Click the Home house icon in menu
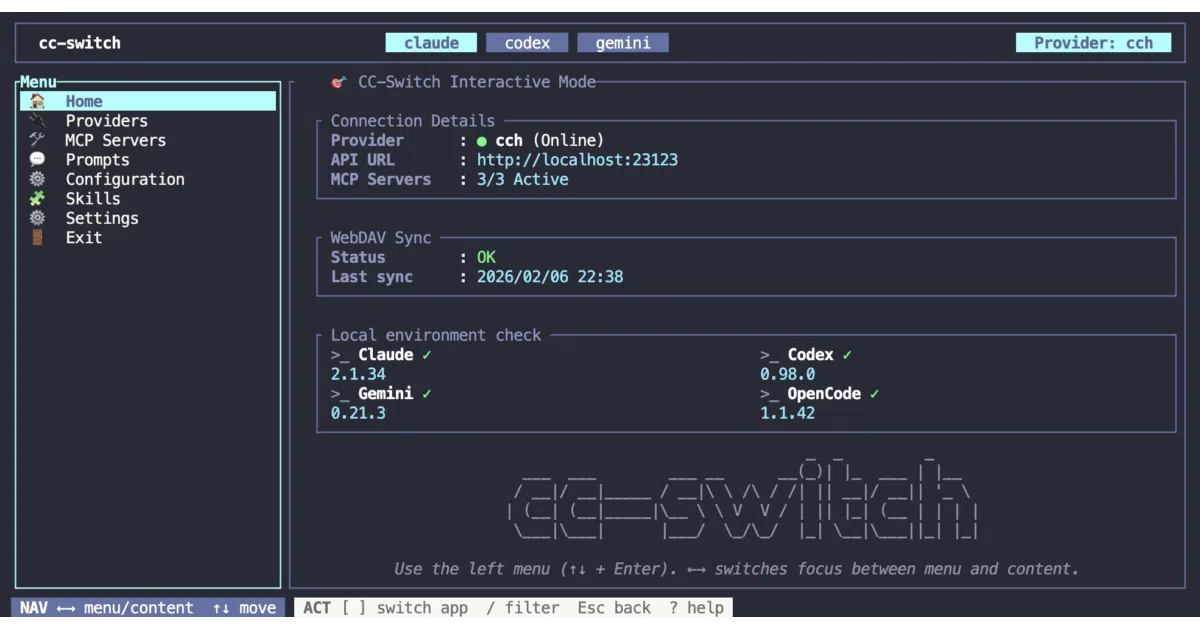The width and height of the screenshot is (1200, 630). coord(37,101)
